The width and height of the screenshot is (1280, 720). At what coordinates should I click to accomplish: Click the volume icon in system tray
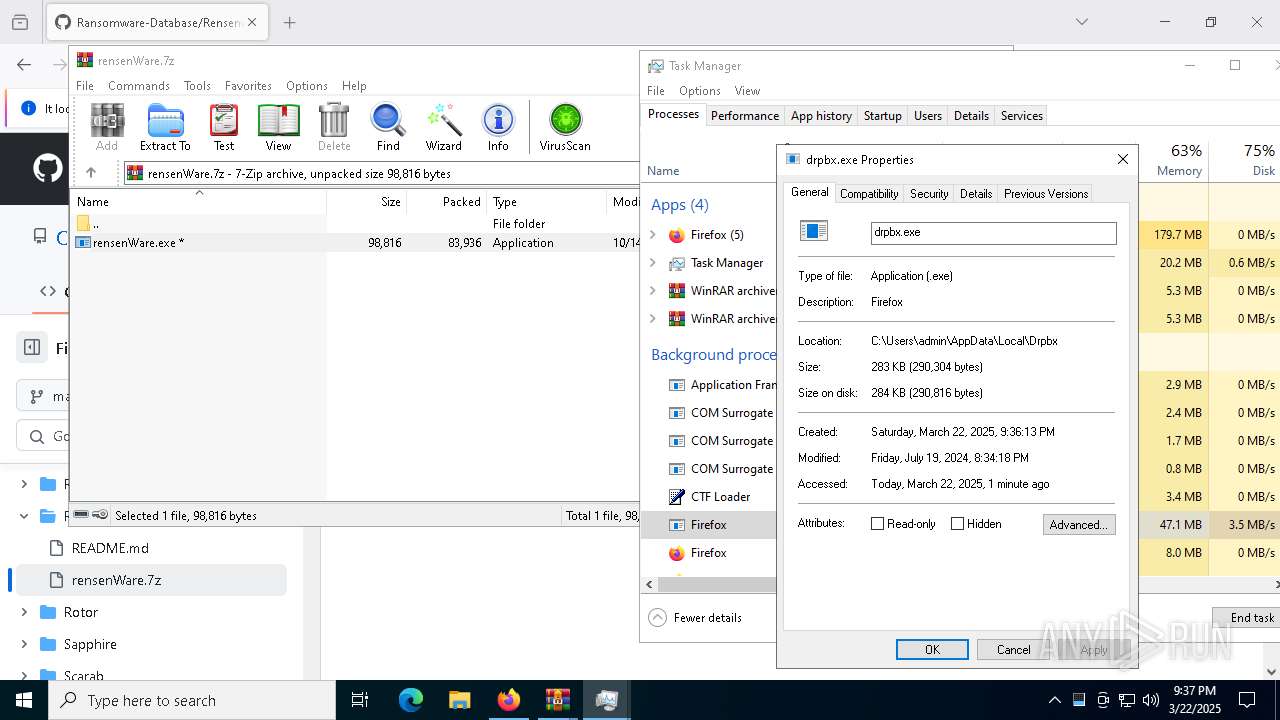(x=1150, y=700)
